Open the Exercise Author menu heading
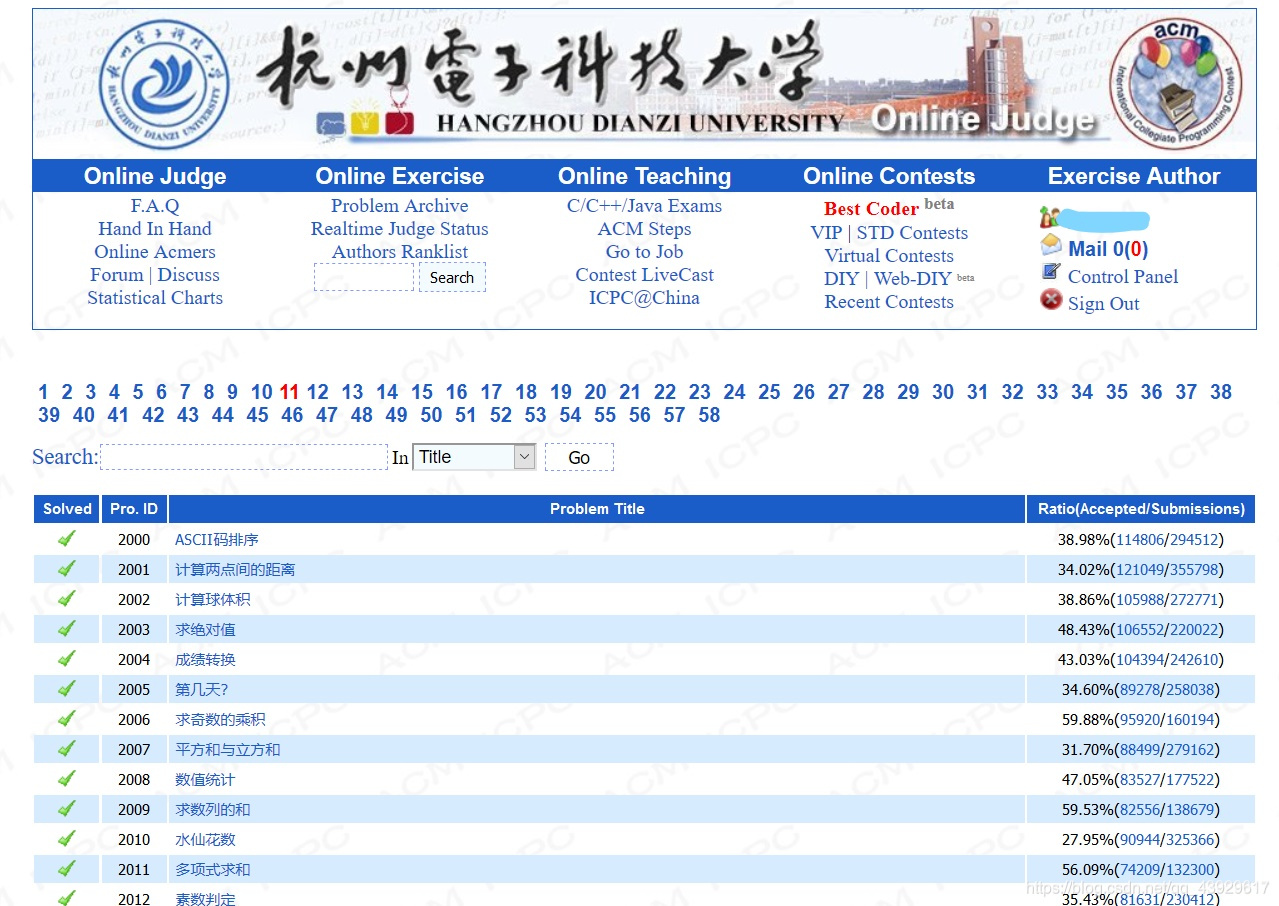Viewport: 1279px width, 906px height. pos(1134,176)
